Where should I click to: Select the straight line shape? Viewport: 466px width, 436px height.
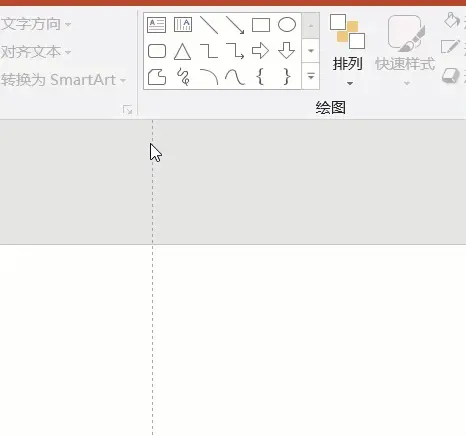209,25
